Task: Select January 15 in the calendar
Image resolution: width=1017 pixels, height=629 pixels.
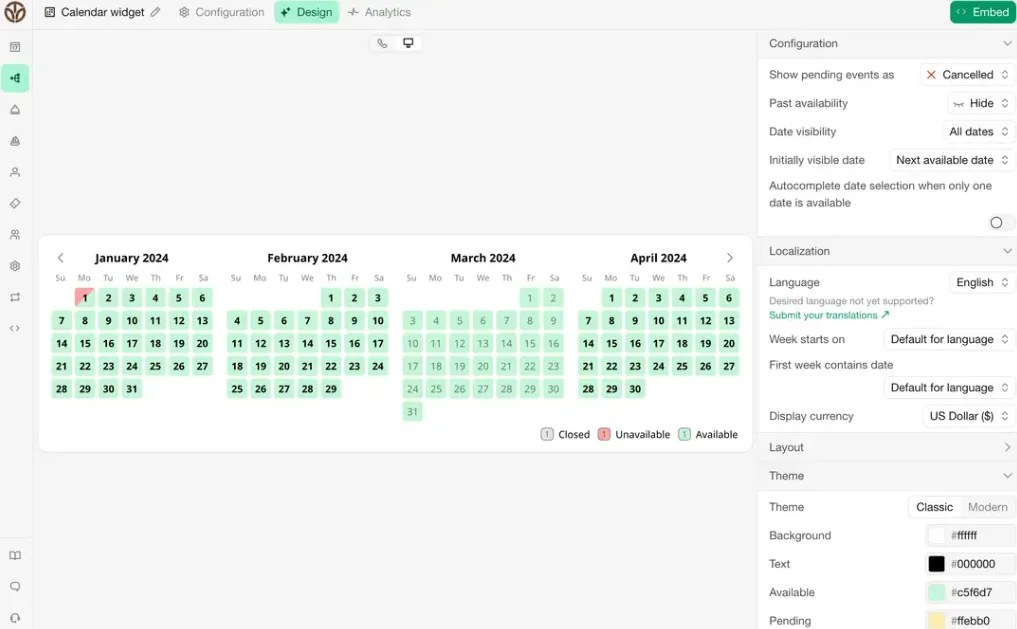Action: [85, 343]
